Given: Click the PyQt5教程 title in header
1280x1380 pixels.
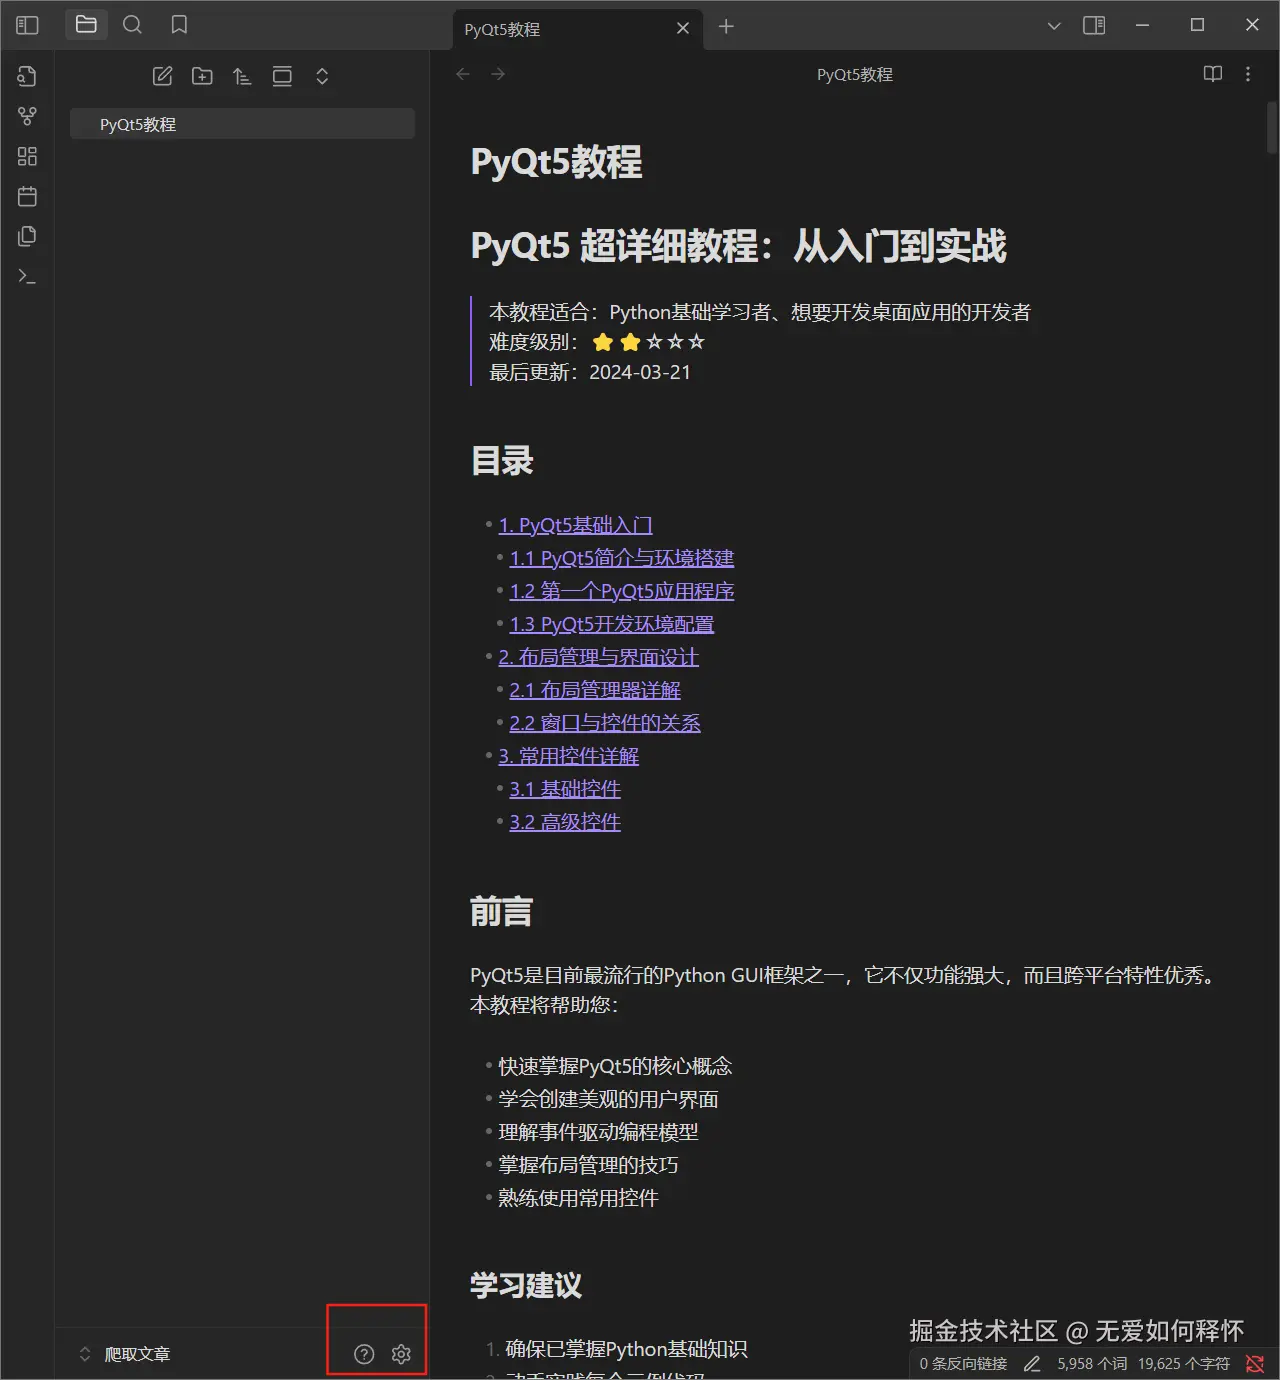Looking at the screenshot, I should 855,75.
